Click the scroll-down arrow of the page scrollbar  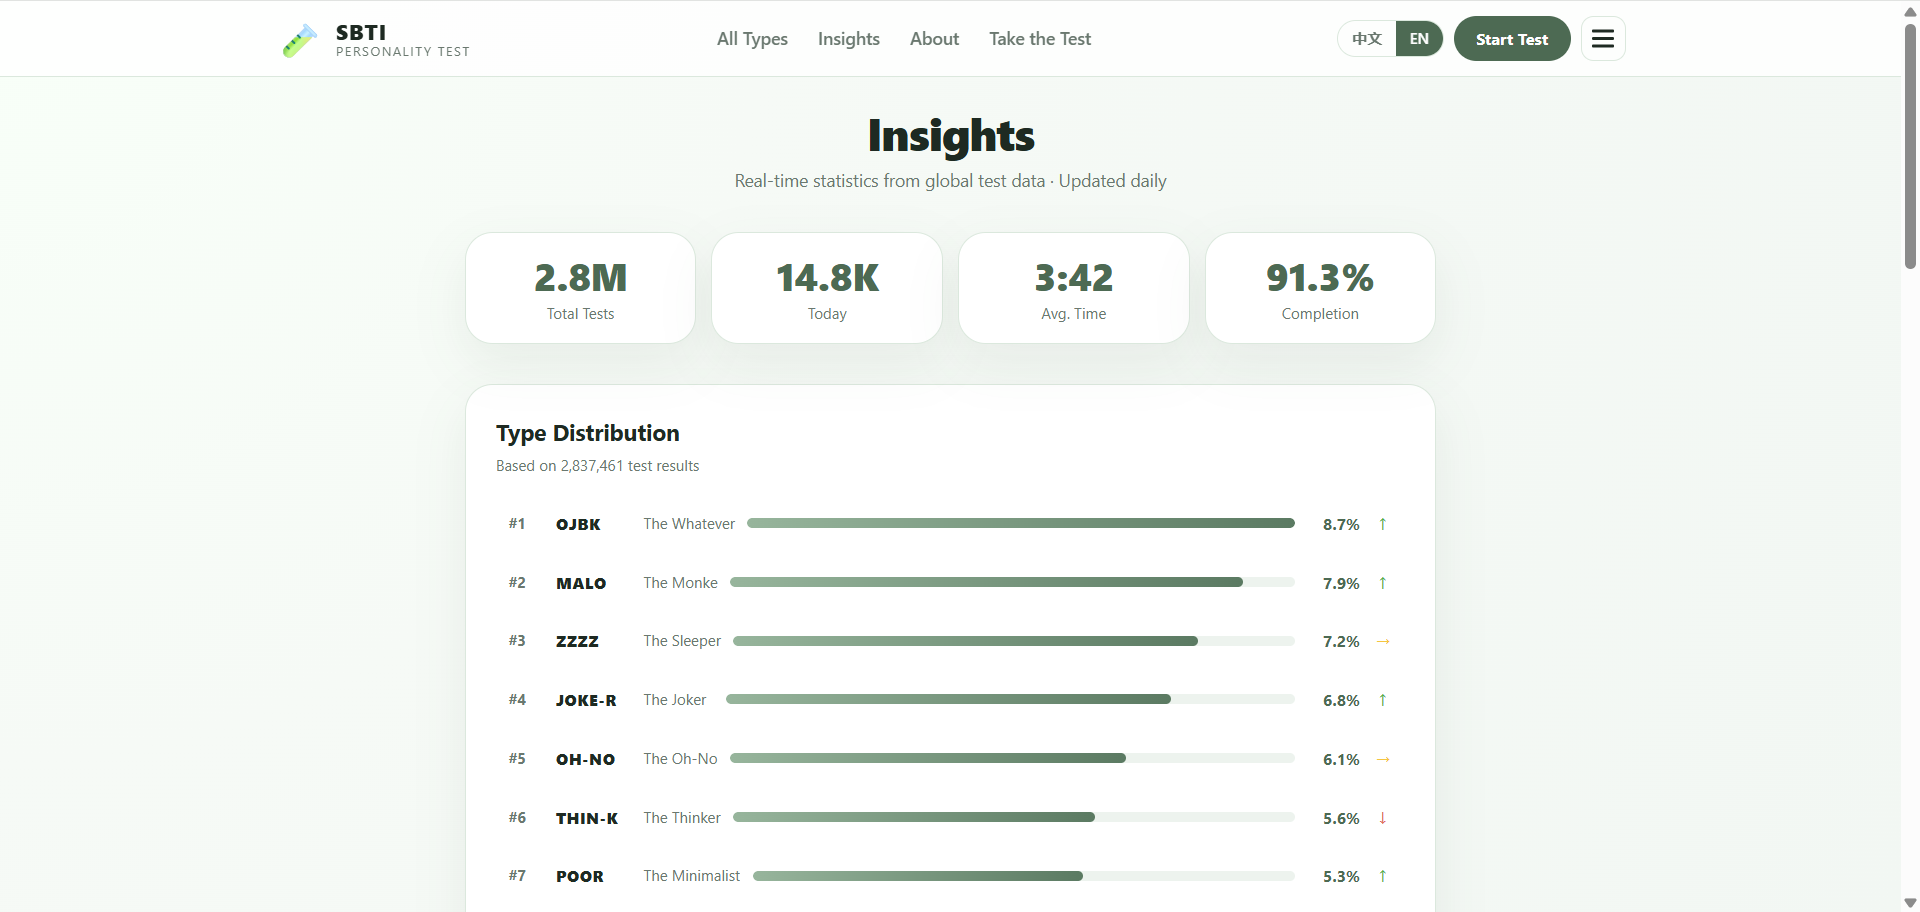click(1910, 903)
